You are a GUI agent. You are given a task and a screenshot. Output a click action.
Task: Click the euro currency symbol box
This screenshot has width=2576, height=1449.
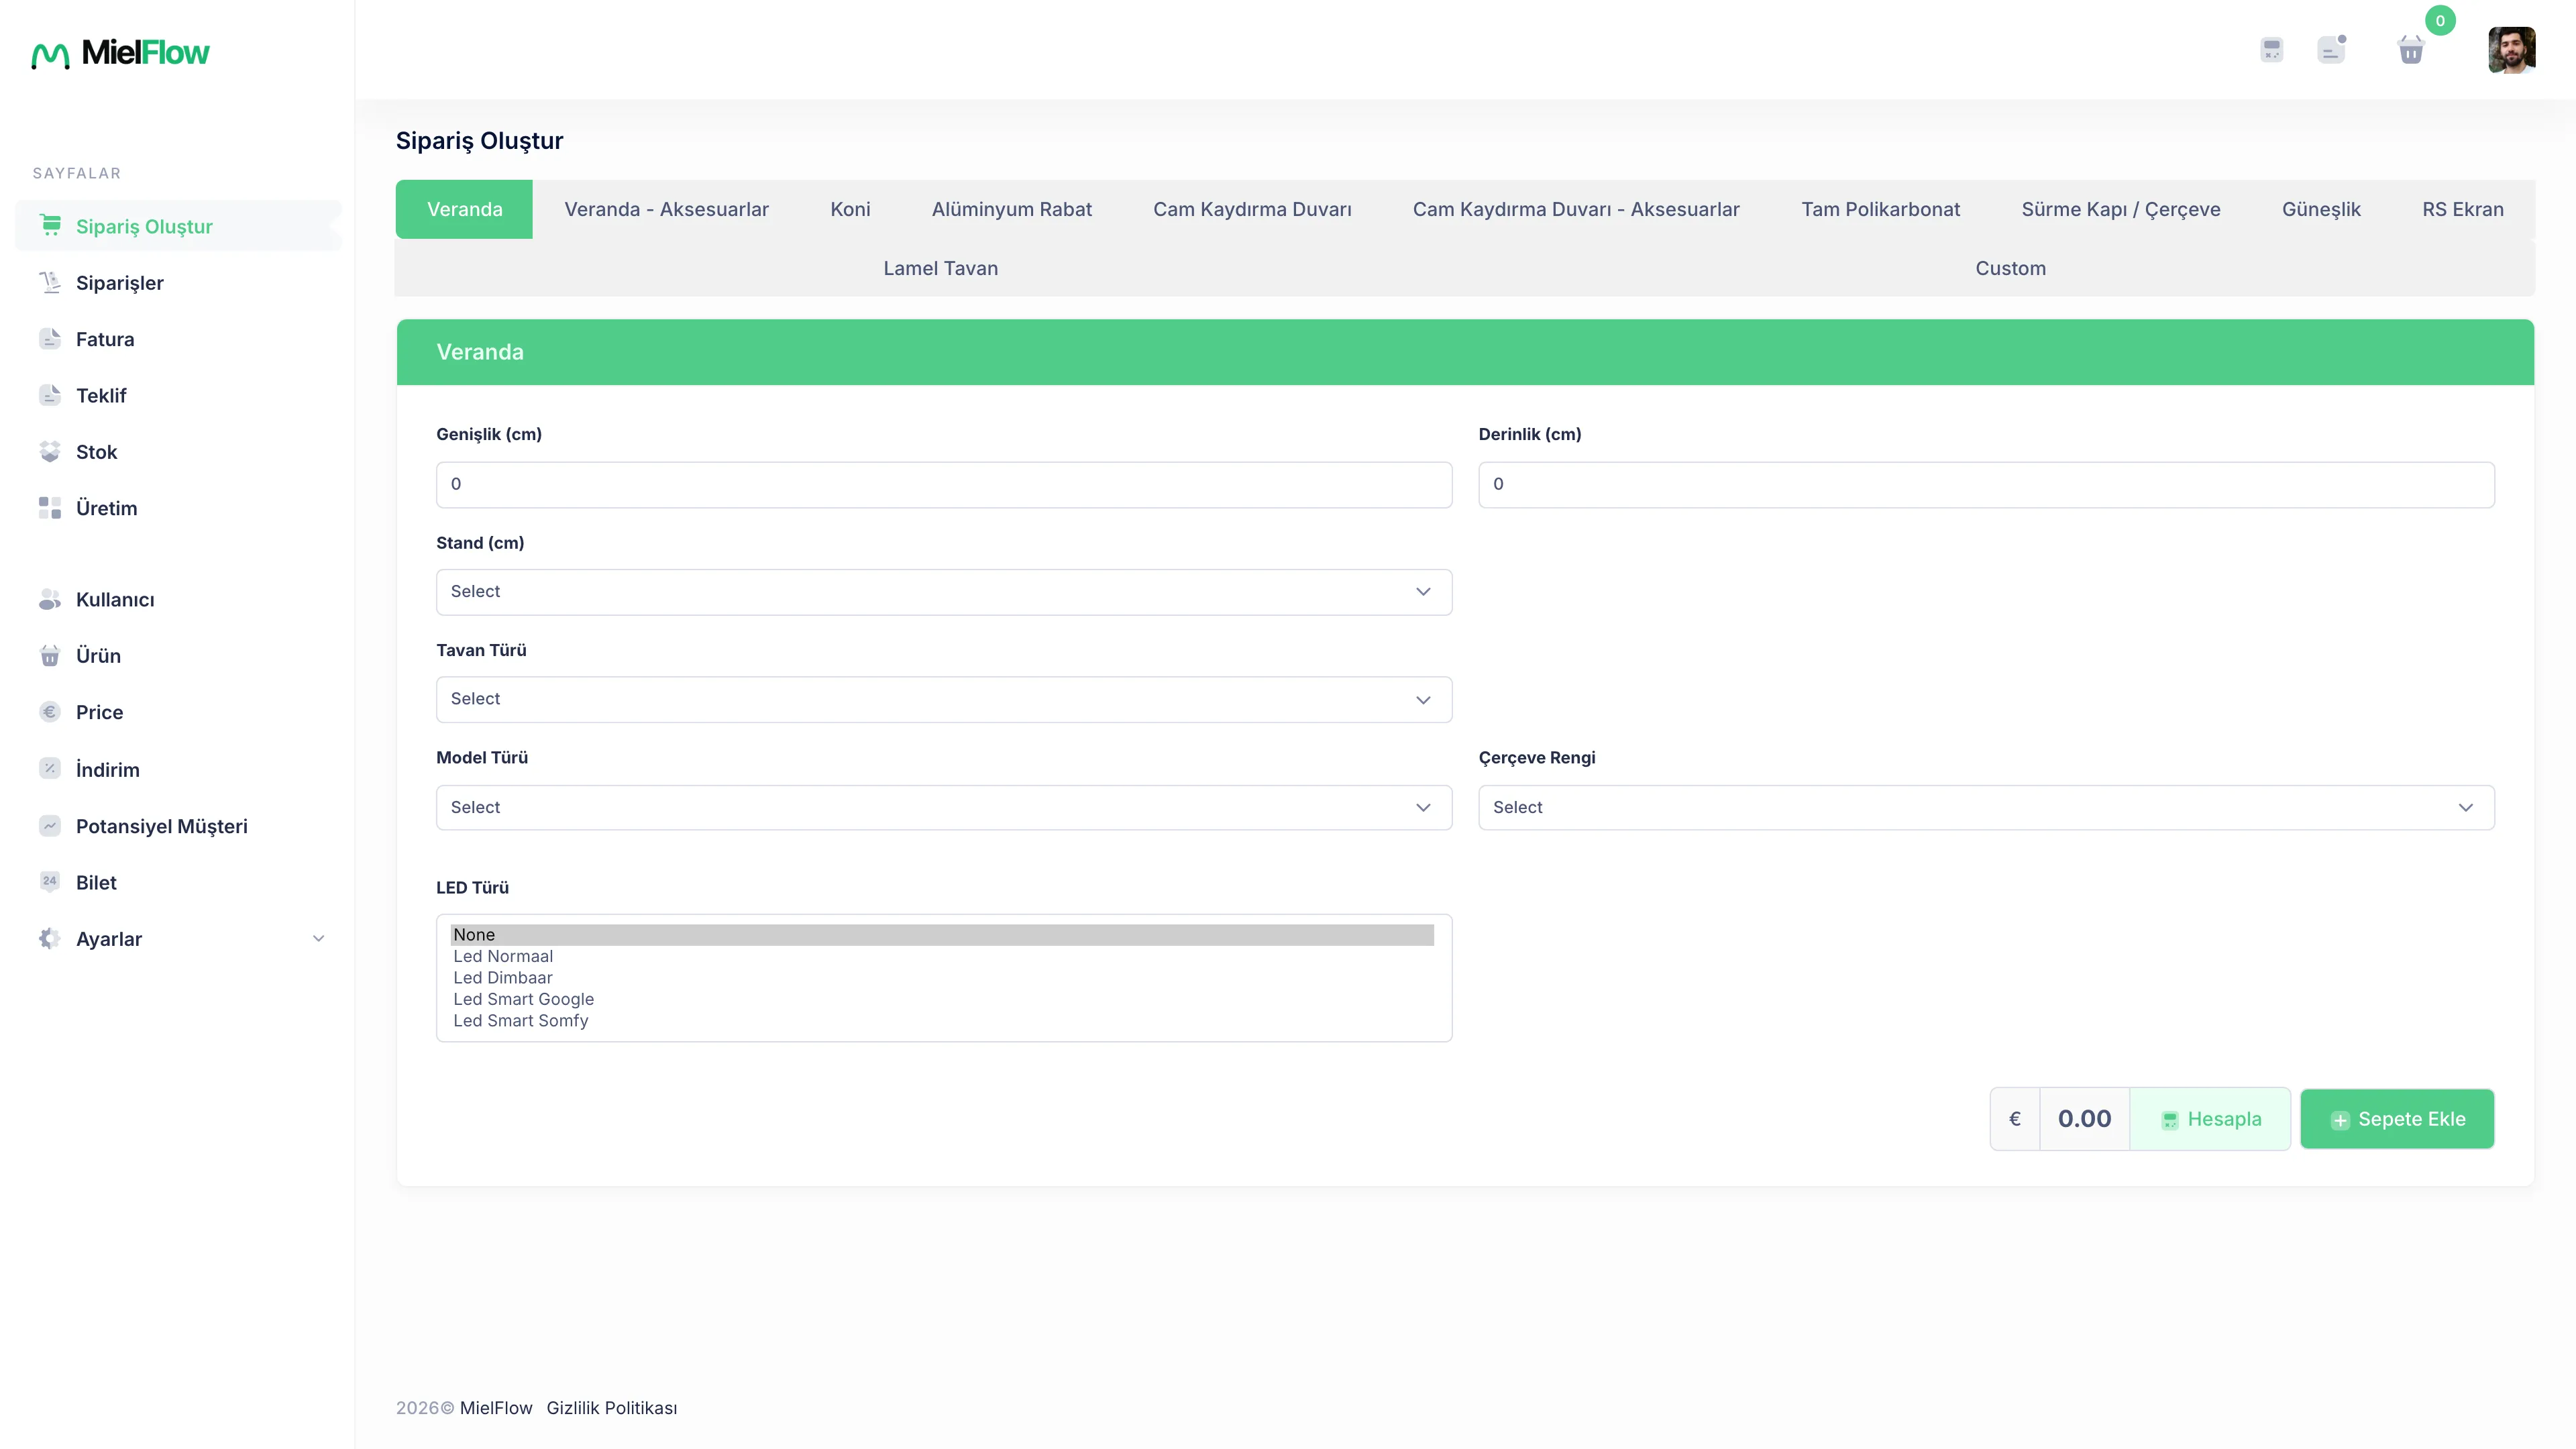(2015, 1119)
